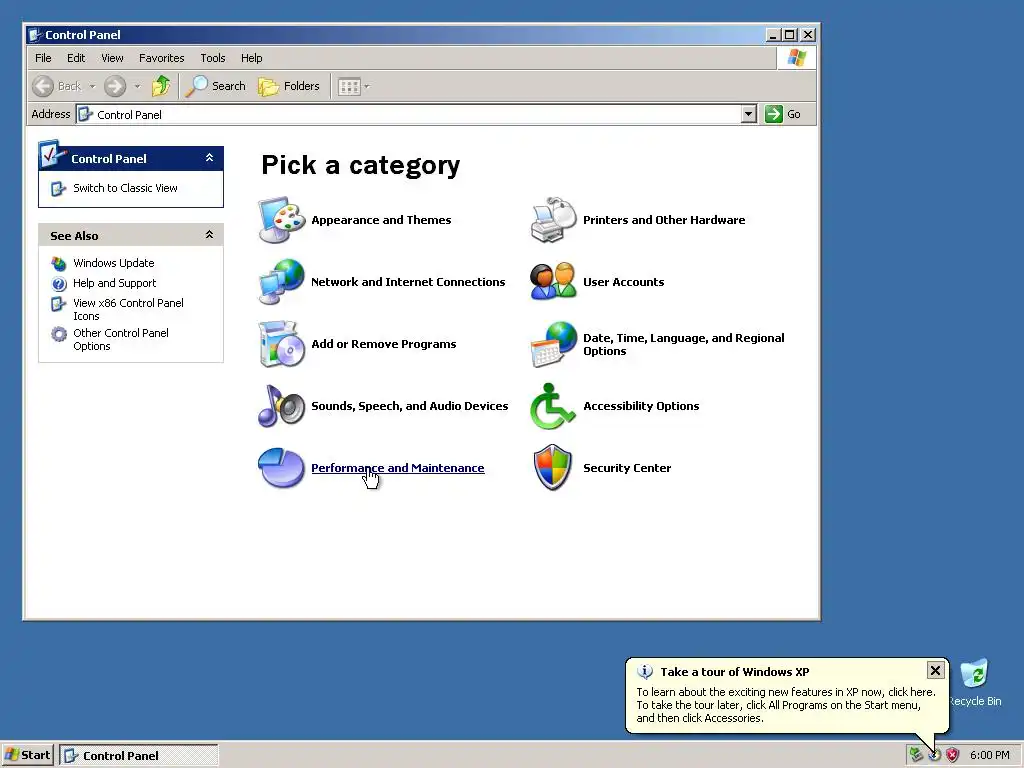Click the Performance and Maintenance pie chart icon
Screen dimensions: 1024x768
pyautogui.click(x=281, y=468)
